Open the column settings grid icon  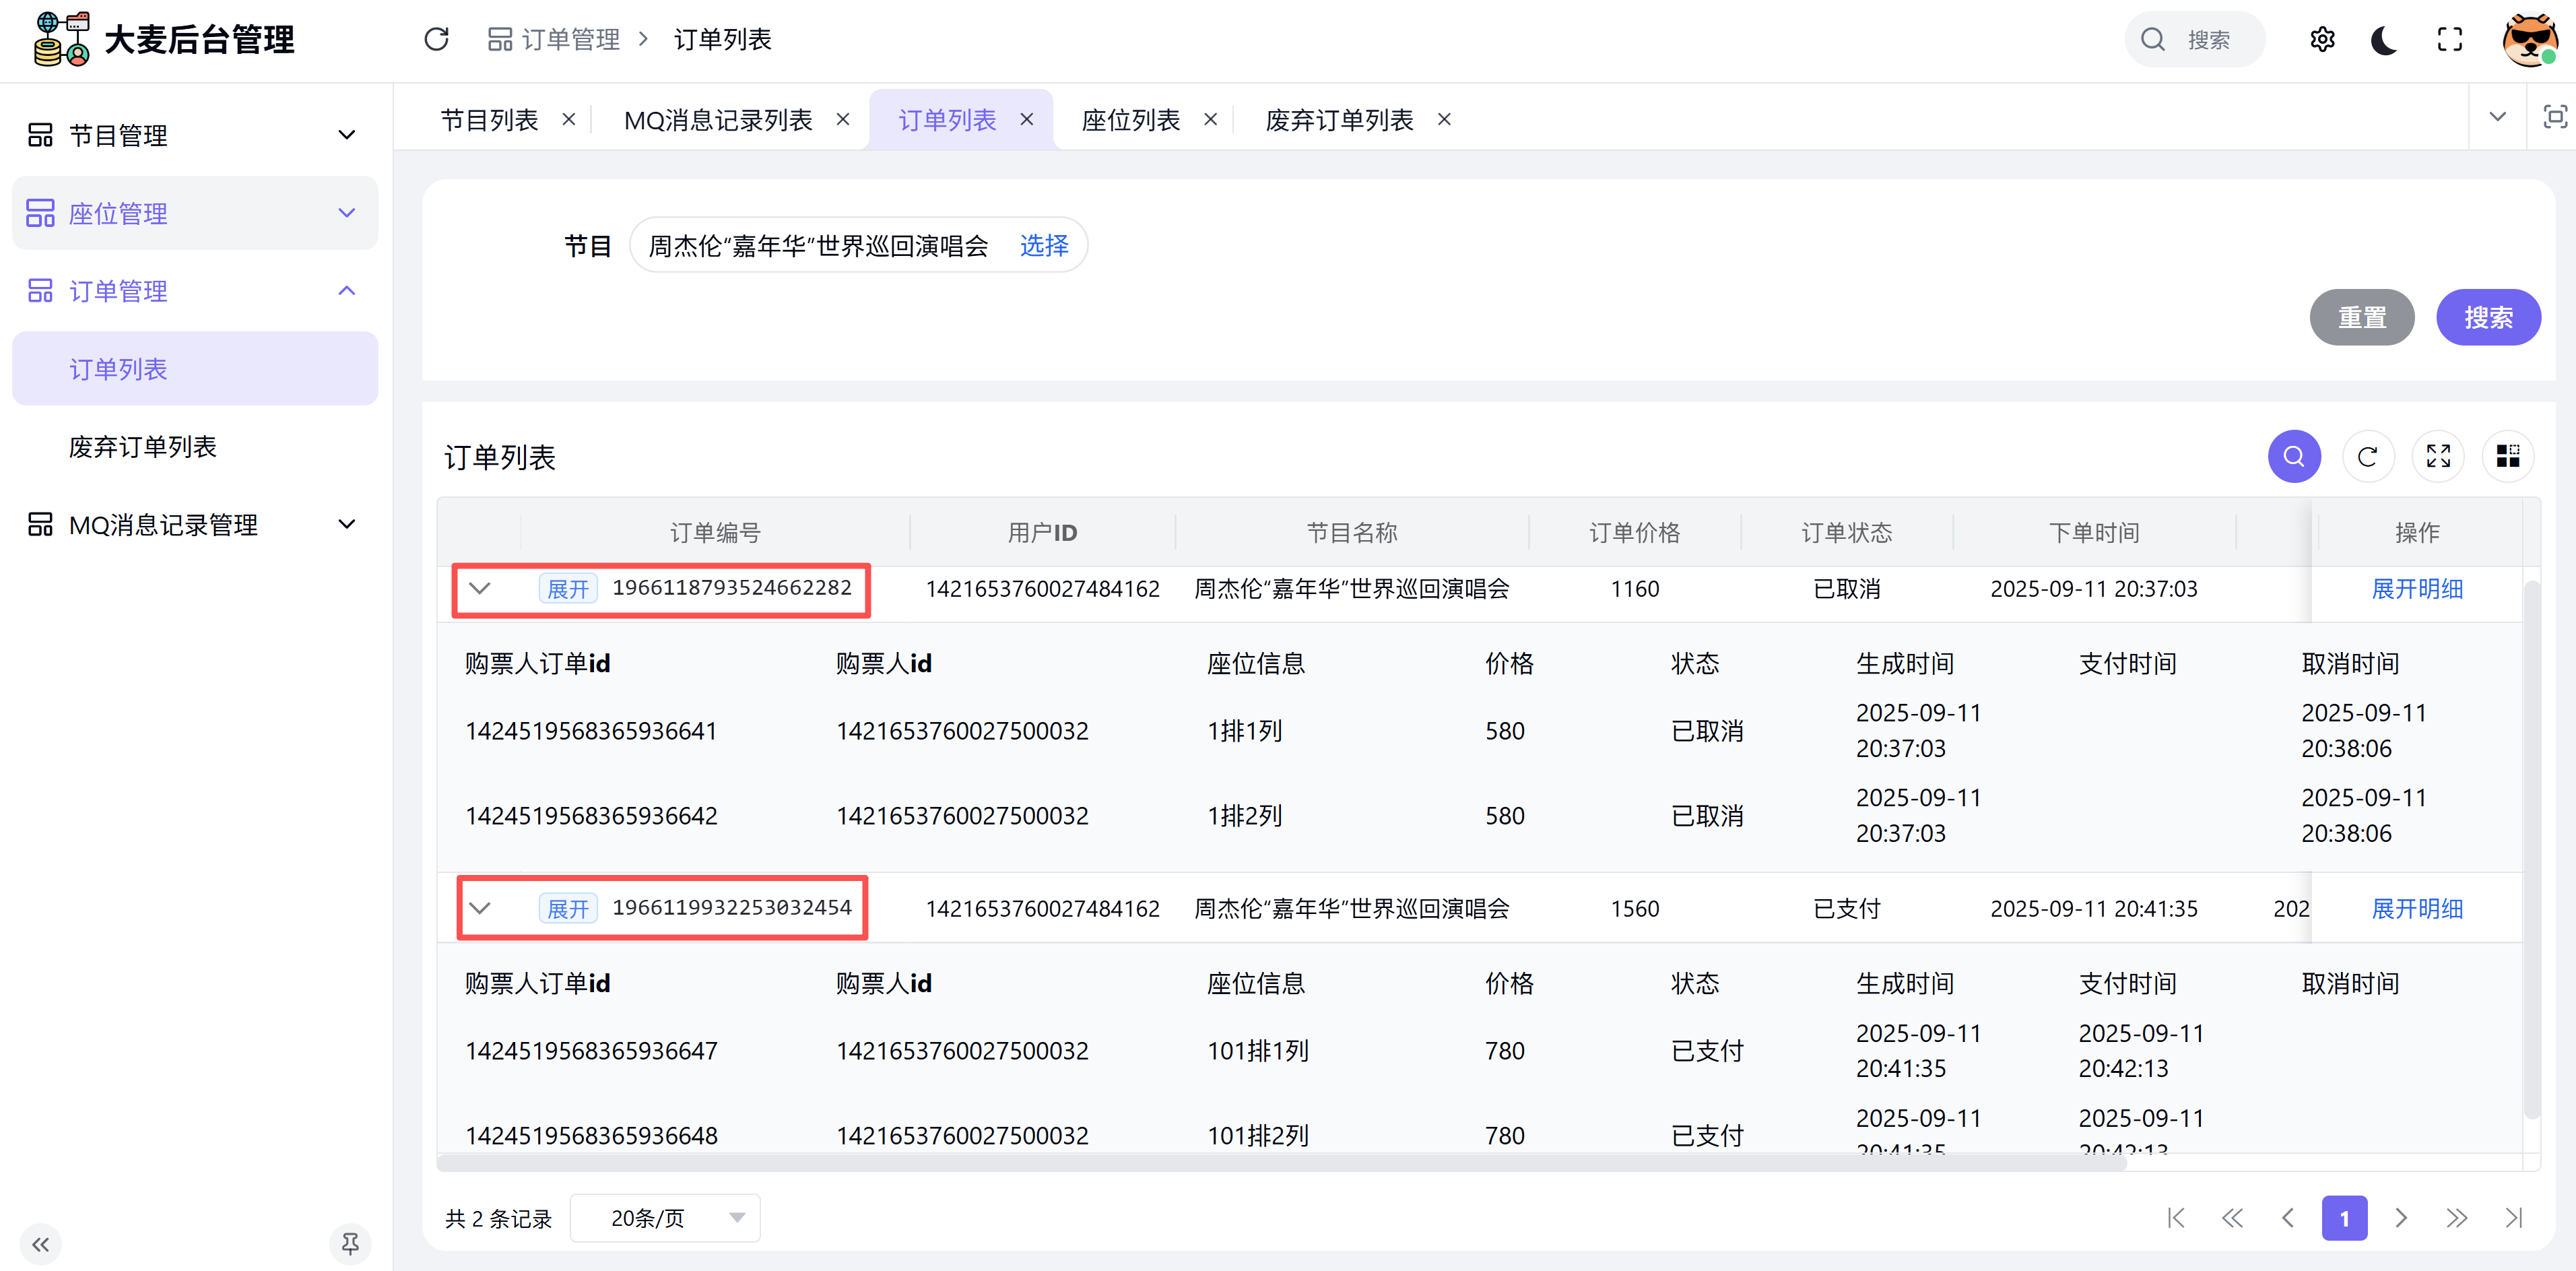[2507, 457]
